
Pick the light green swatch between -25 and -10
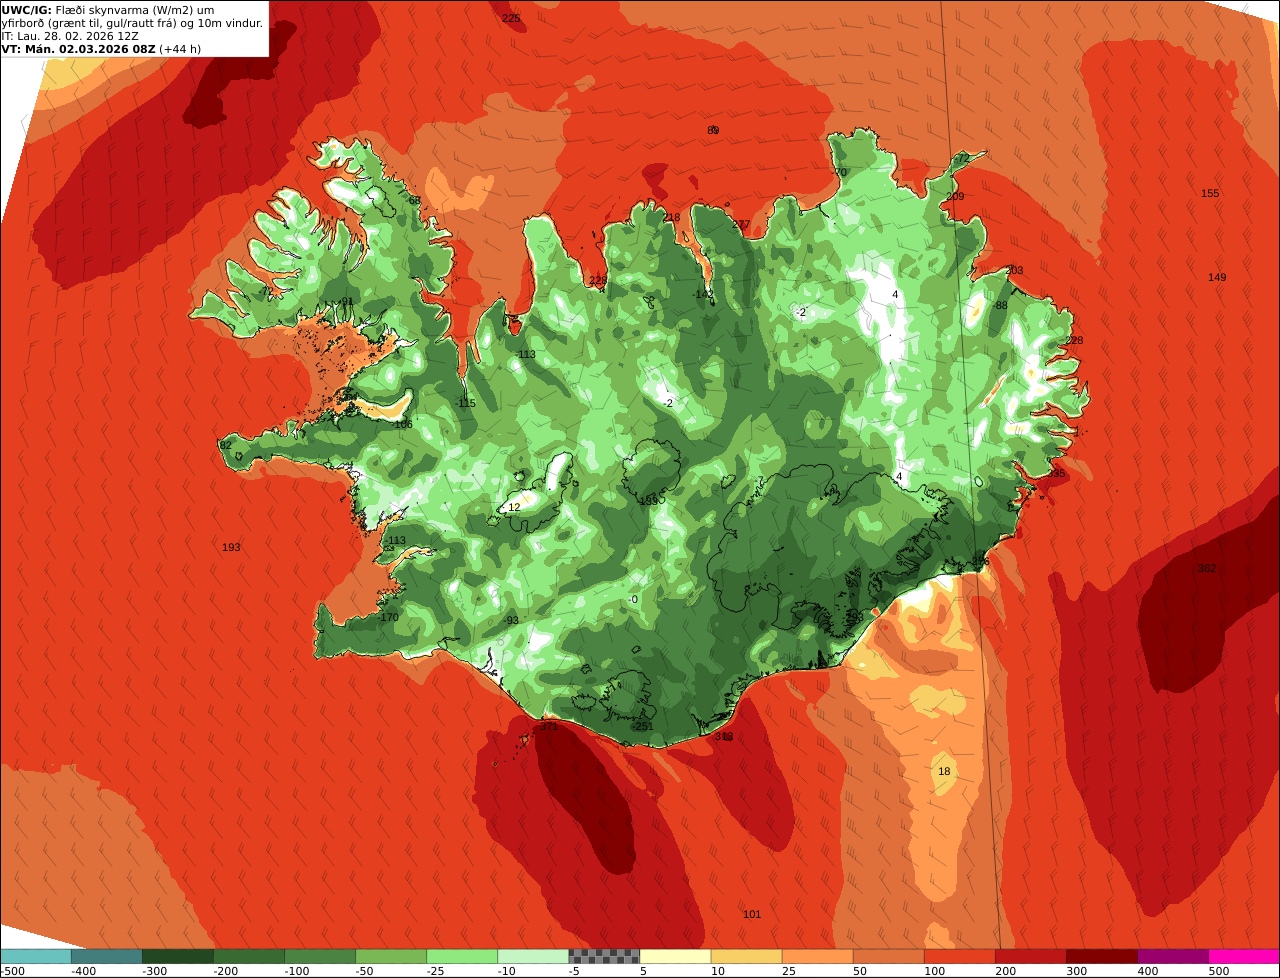pyautogui.click(x=463, y=956)
